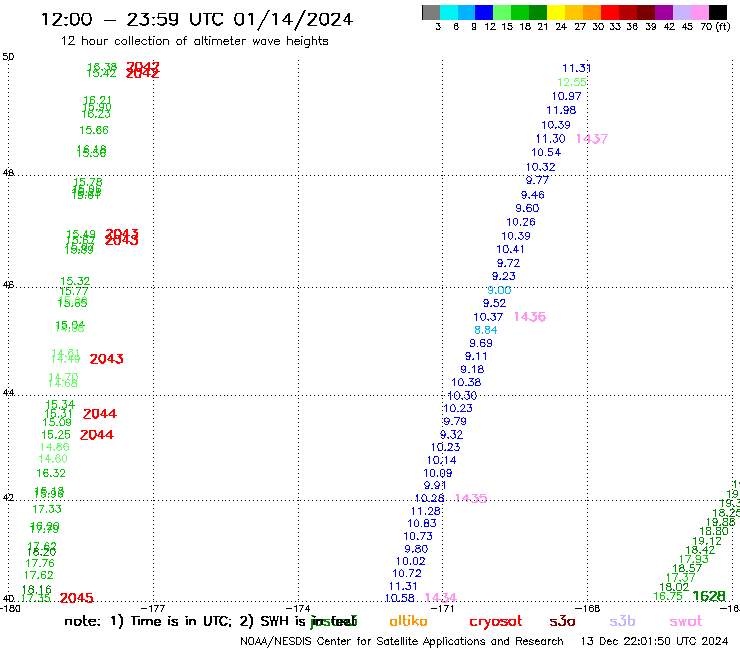The image size is (740, 650).
Task: Click the title '12:00 – 23:59 UTC 01/14/2024'
Action: coord(197,19)
